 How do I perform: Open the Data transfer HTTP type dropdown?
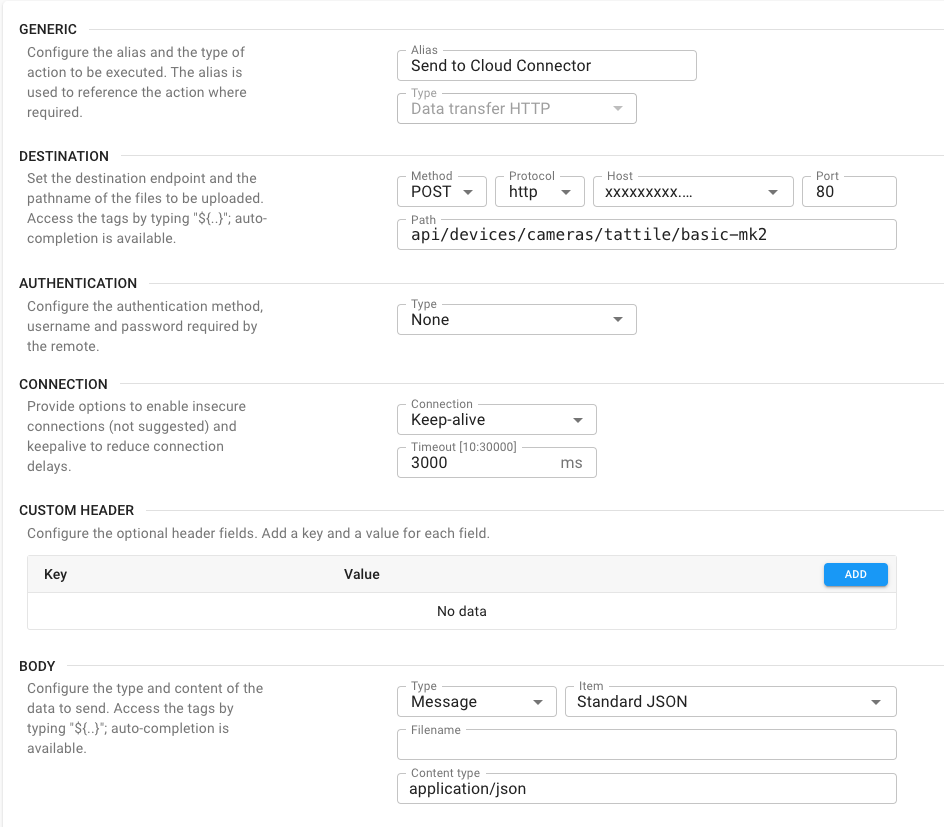516,108
